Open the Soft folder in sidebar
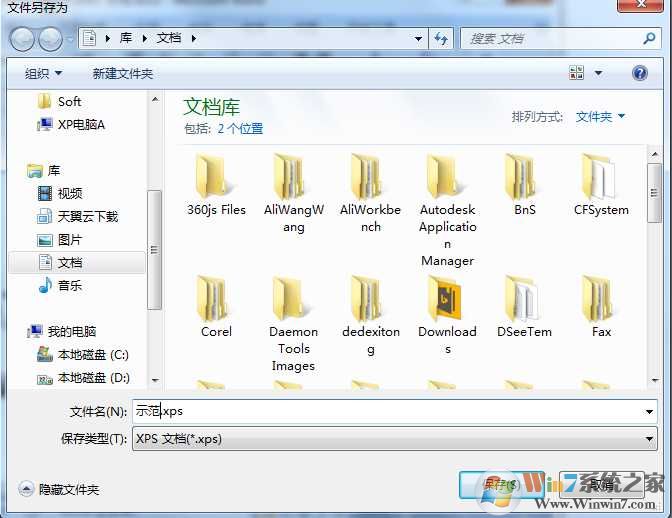The width and height of the screenshot is (672, 518). [x=60, y=102]
